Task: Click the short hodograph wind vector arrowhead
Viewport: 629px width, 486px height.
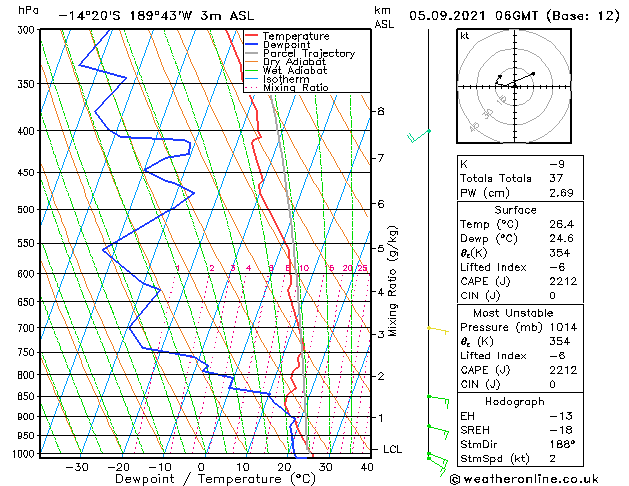Action: [x=500, y=76]
